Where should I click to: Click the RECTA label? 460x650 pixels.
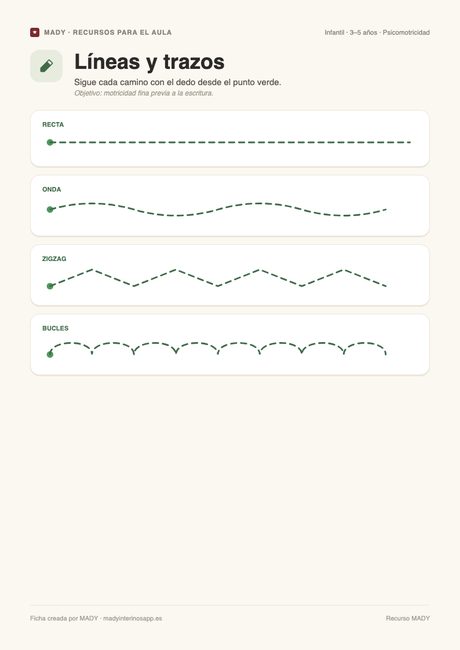tap(53, 124)
